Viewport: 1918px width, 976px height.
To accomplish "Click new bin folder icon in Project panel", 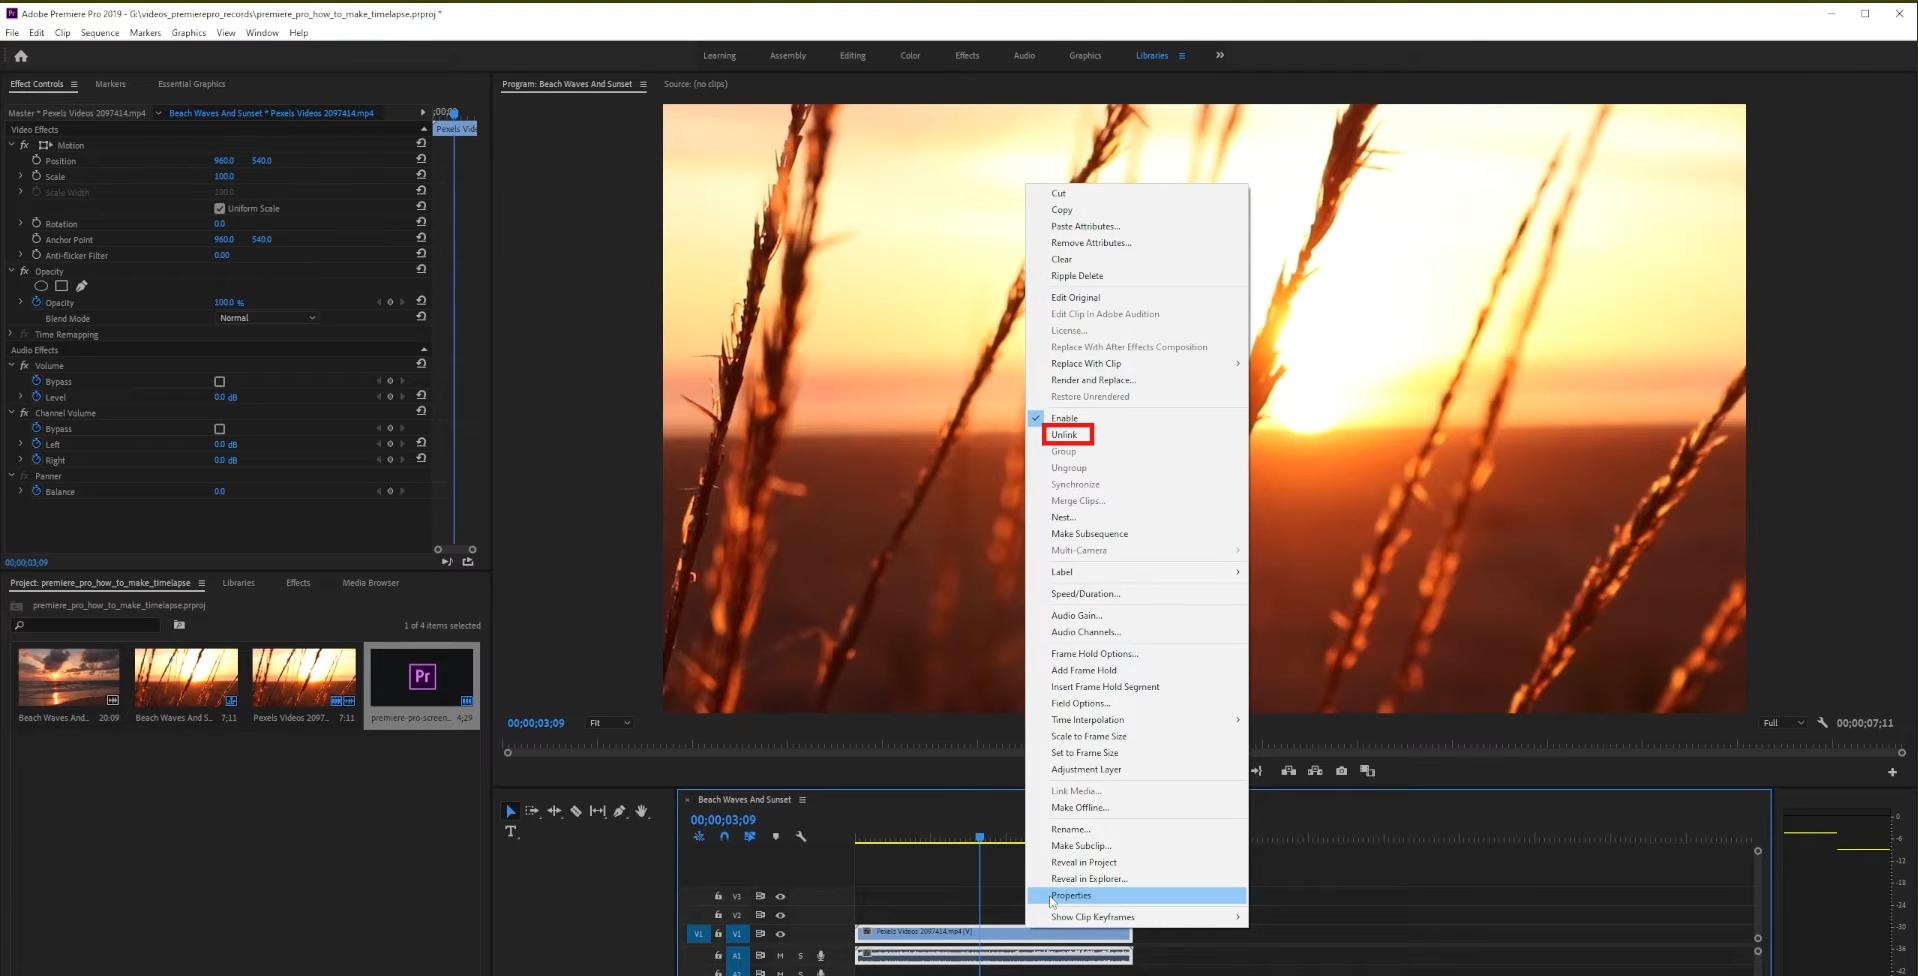I will pos(179,625).
